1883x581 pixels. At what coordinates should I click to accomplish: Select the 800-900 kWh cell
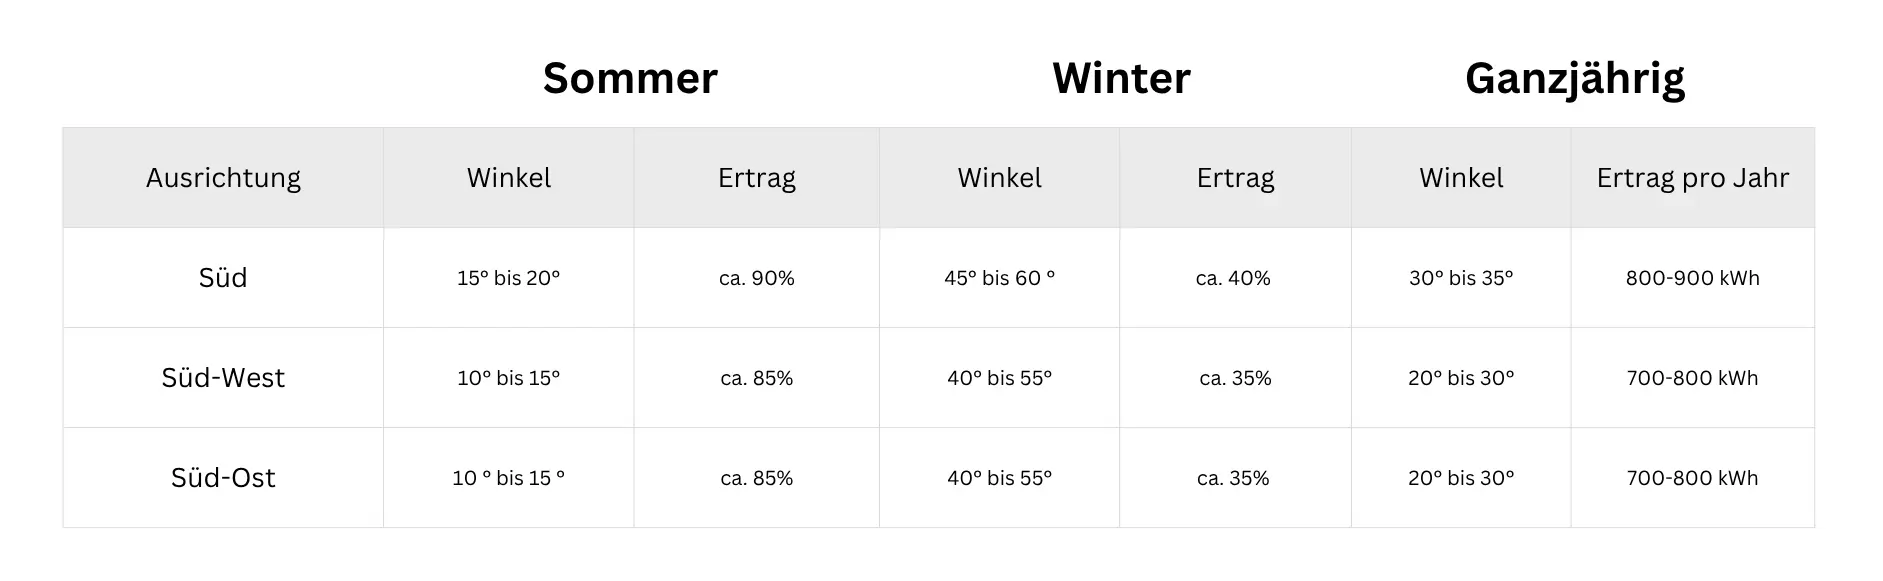click(x=1692, y=278)
